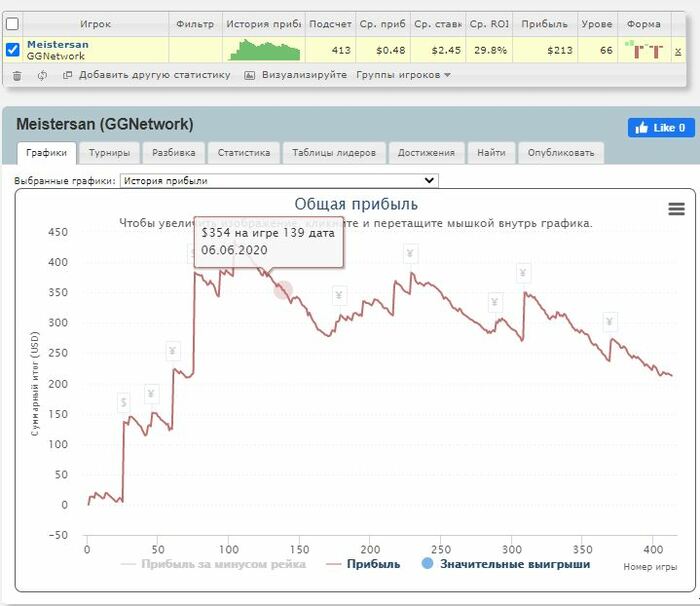
Task: Click the Facebook Like thumbs-up button
Action: [661, 128]
